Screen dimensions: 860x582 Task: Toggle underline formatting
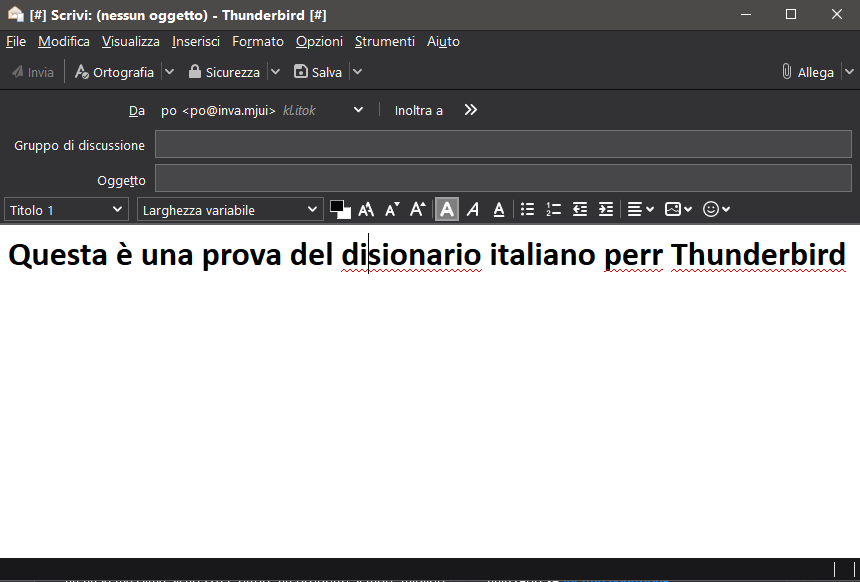[x=499, y=210]
